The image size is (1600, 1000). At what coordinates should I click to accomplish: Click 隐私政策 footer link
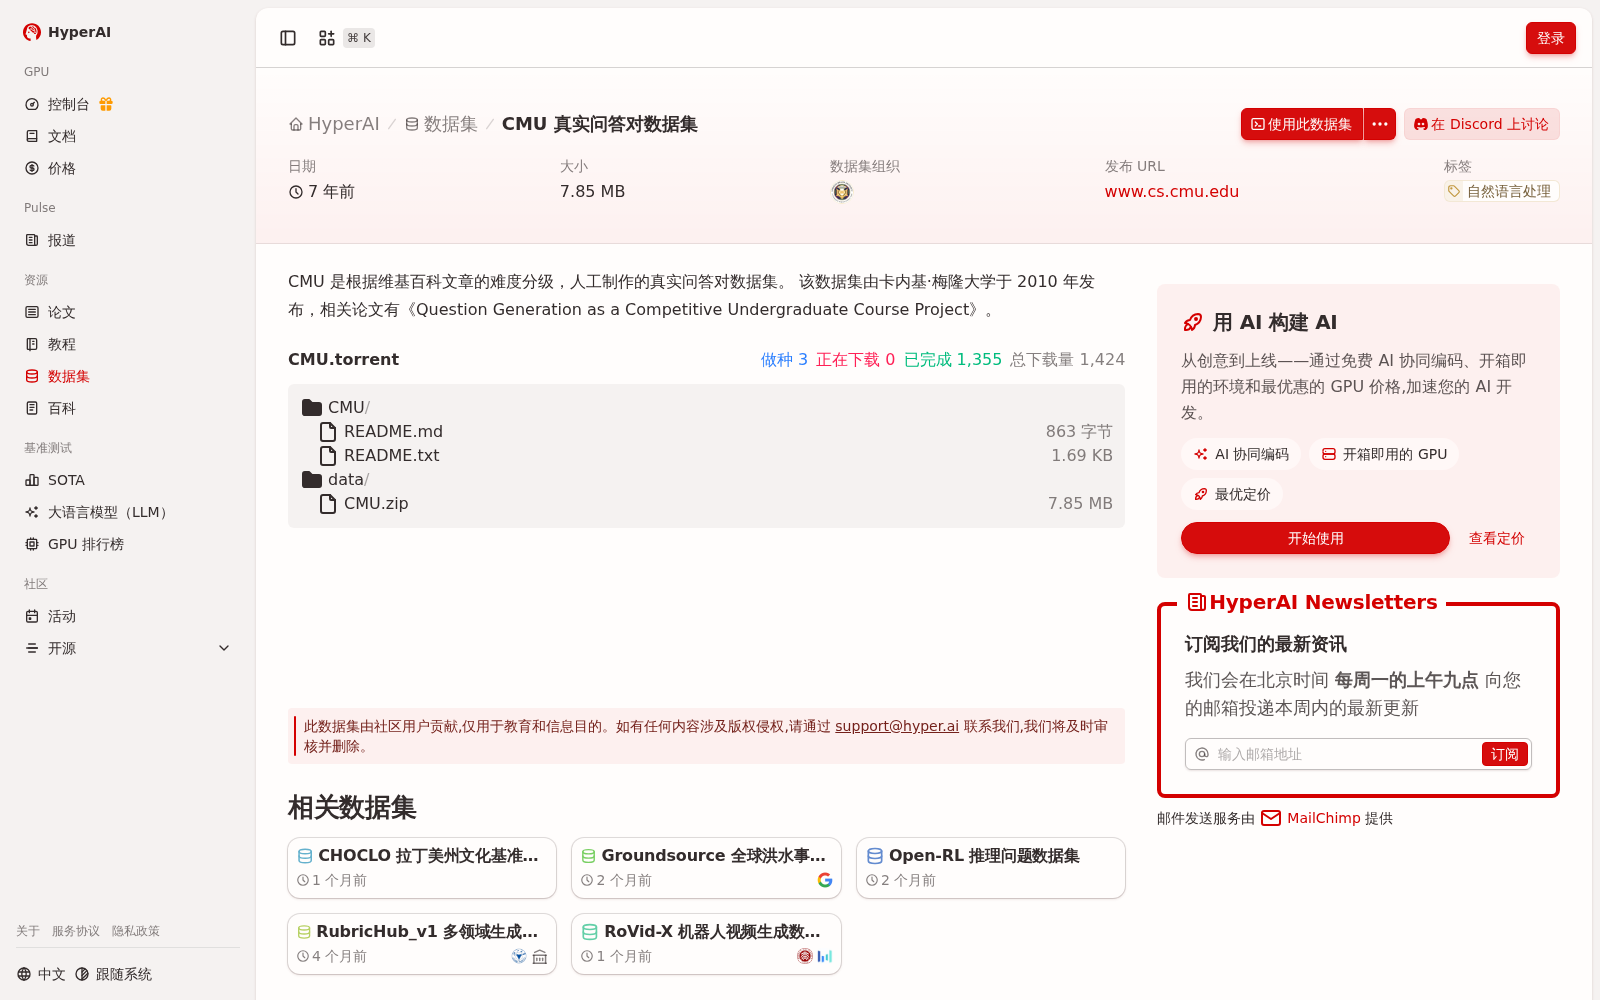[x=136, y=931]
